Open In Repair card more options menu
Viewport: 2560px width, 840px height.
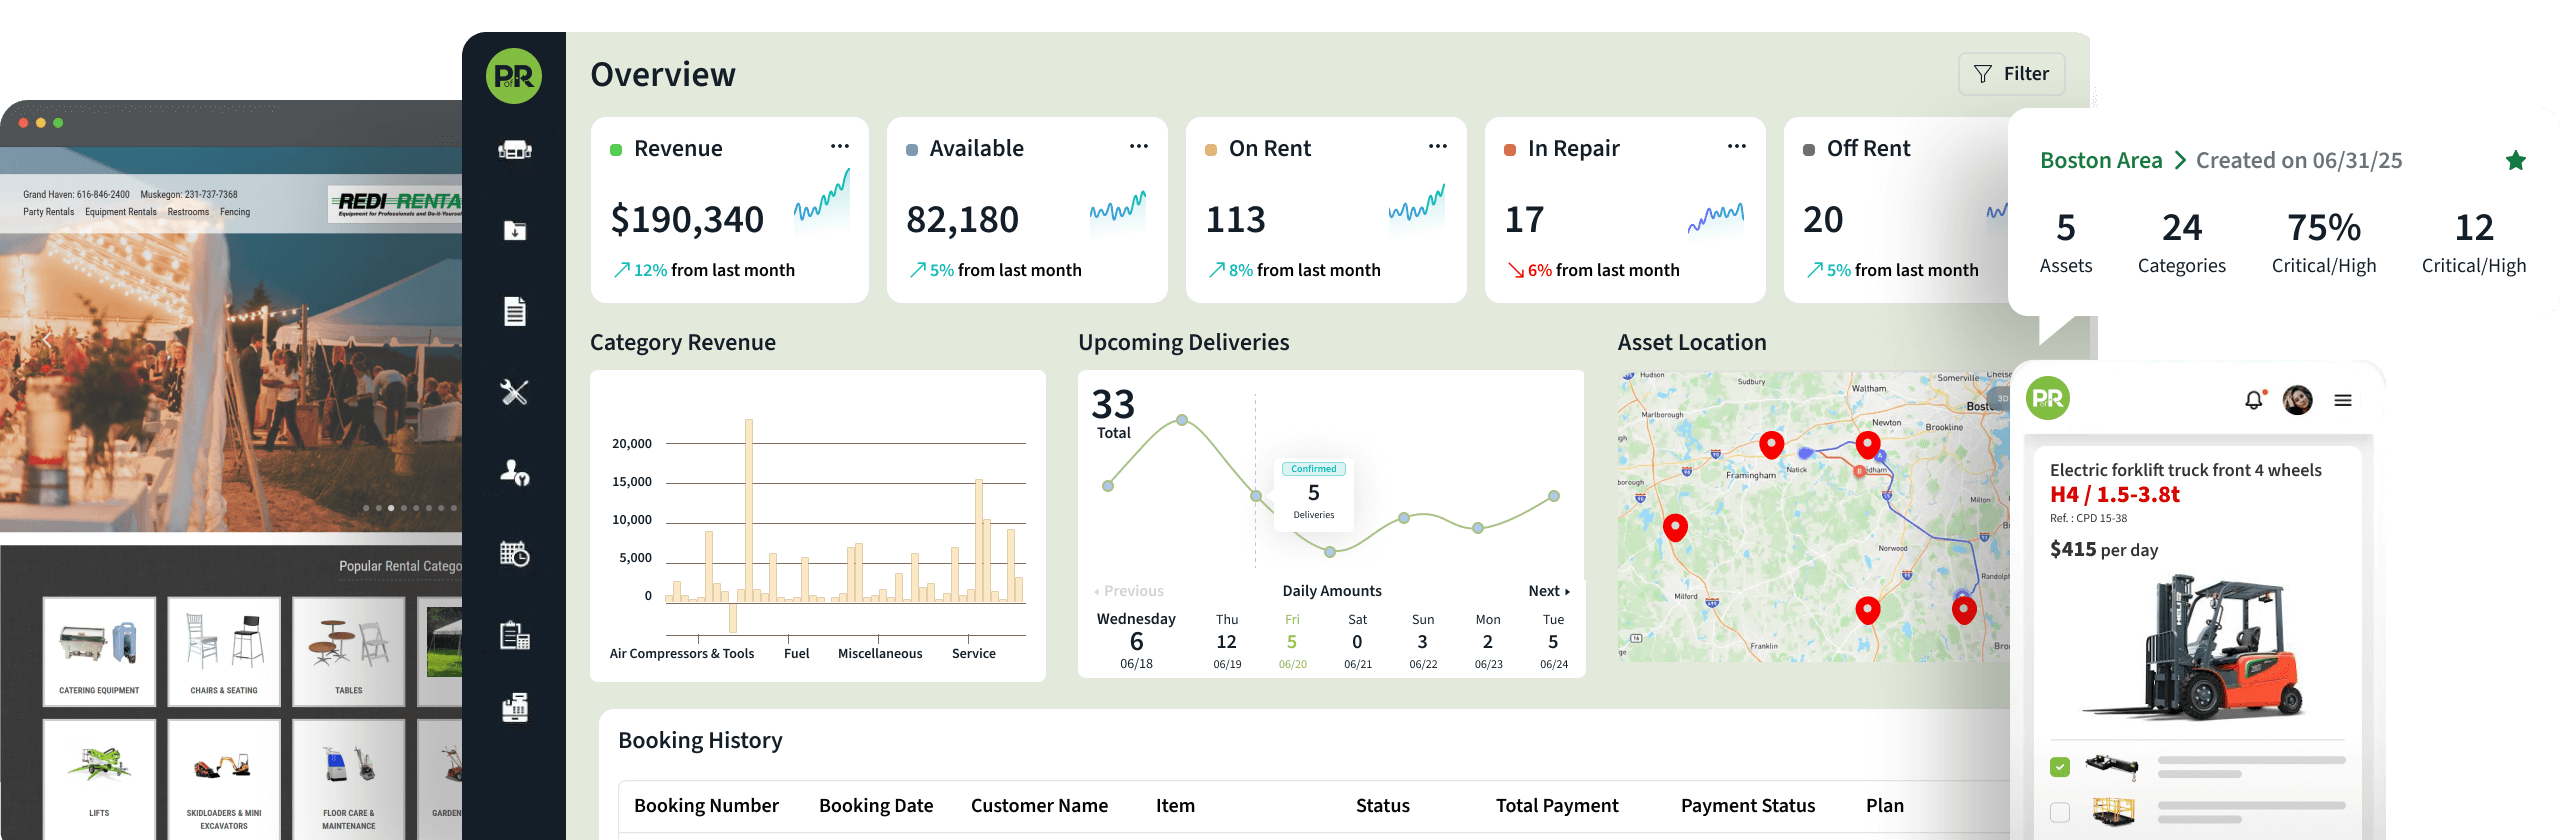[1737, 146]
